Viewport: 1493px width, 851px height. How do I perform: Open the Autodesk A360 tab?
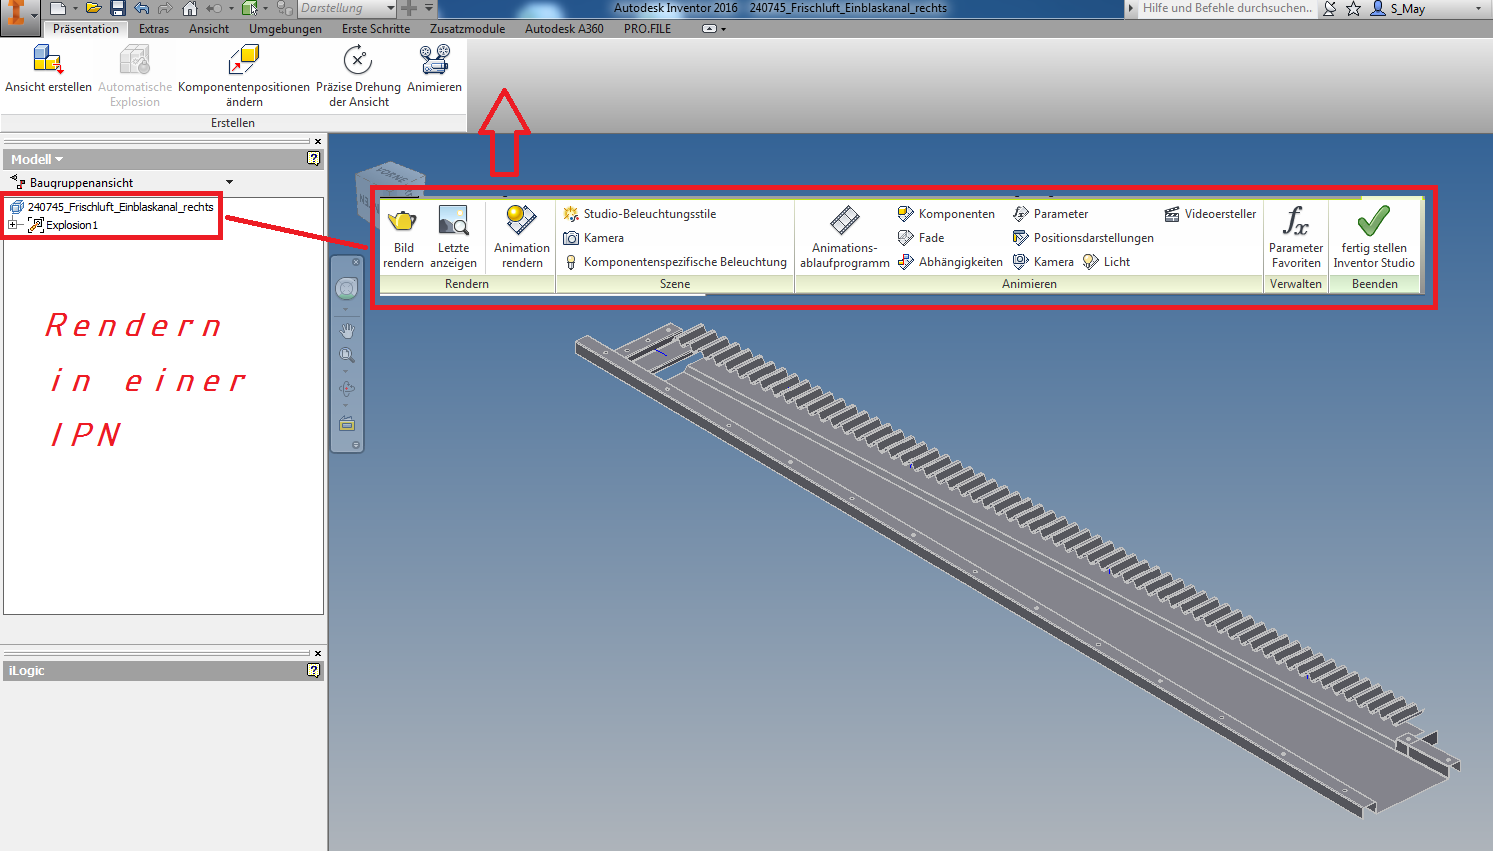564,28
